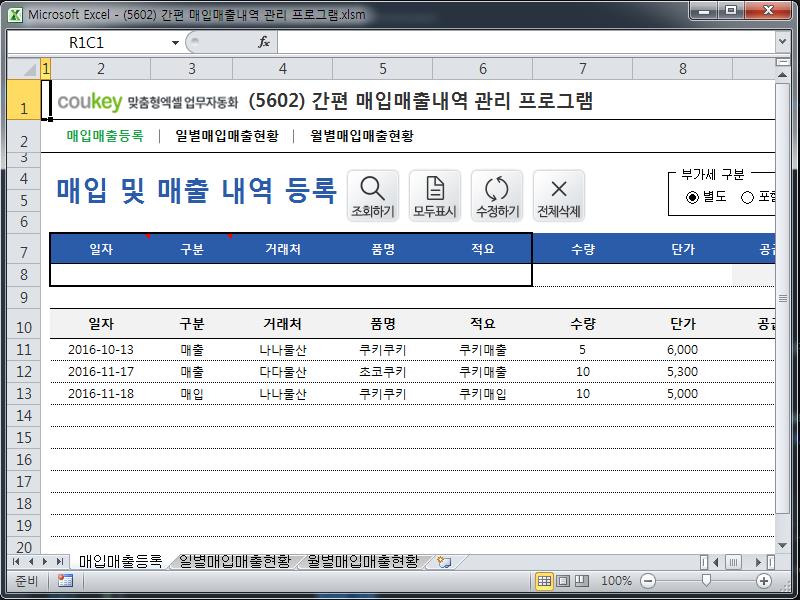Click the split box above vertical scrollbar

pyautogui.click(x=782, y=62)
